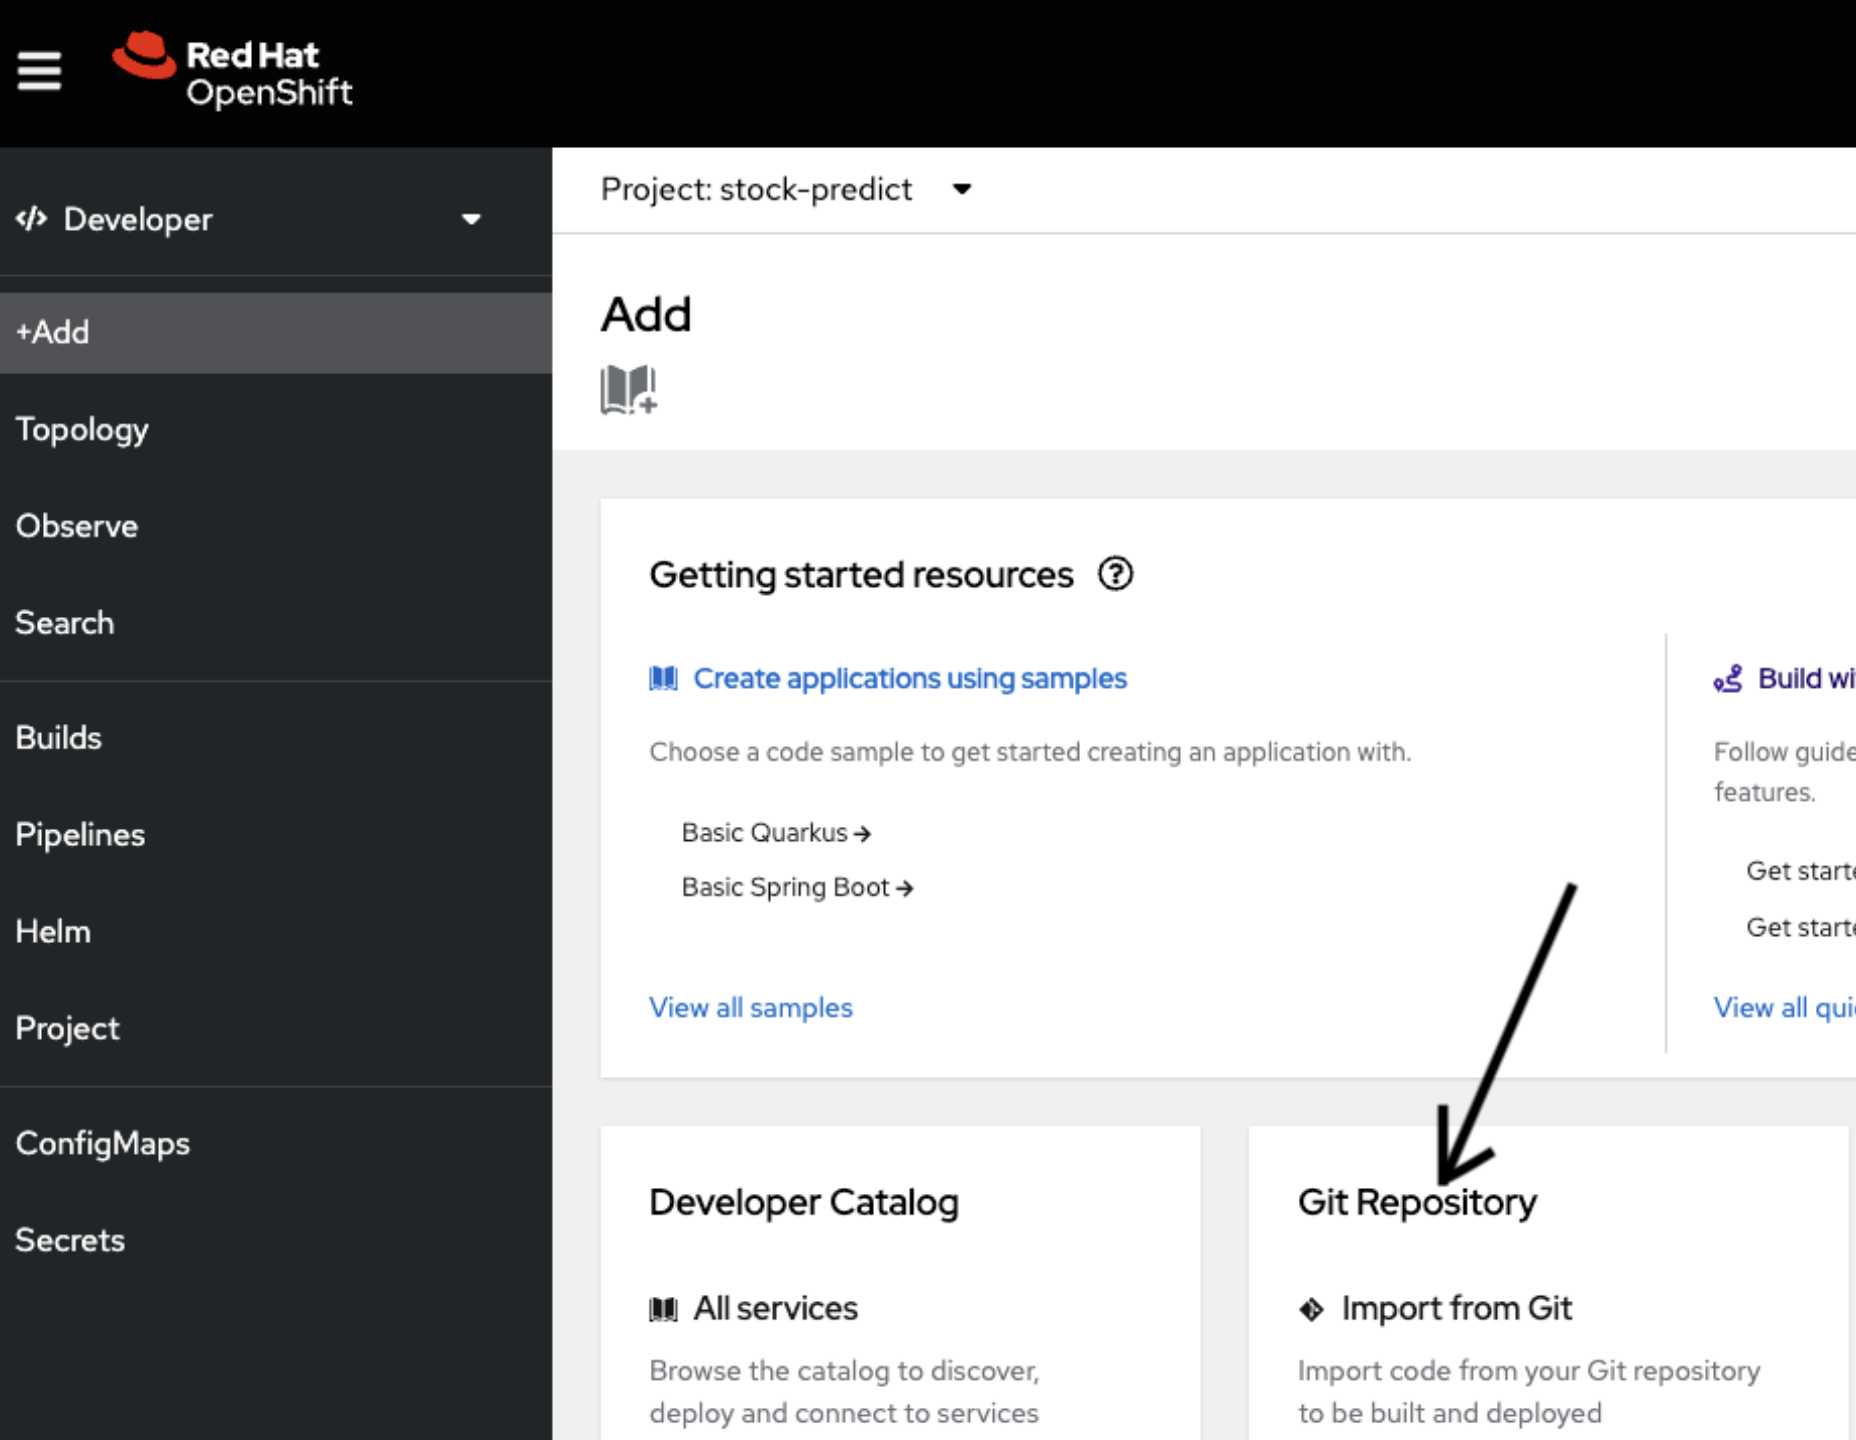Select +Add in the sidebar
Image resolution: width=1856 pixels, height=1440 pixels.
(276, 332)
